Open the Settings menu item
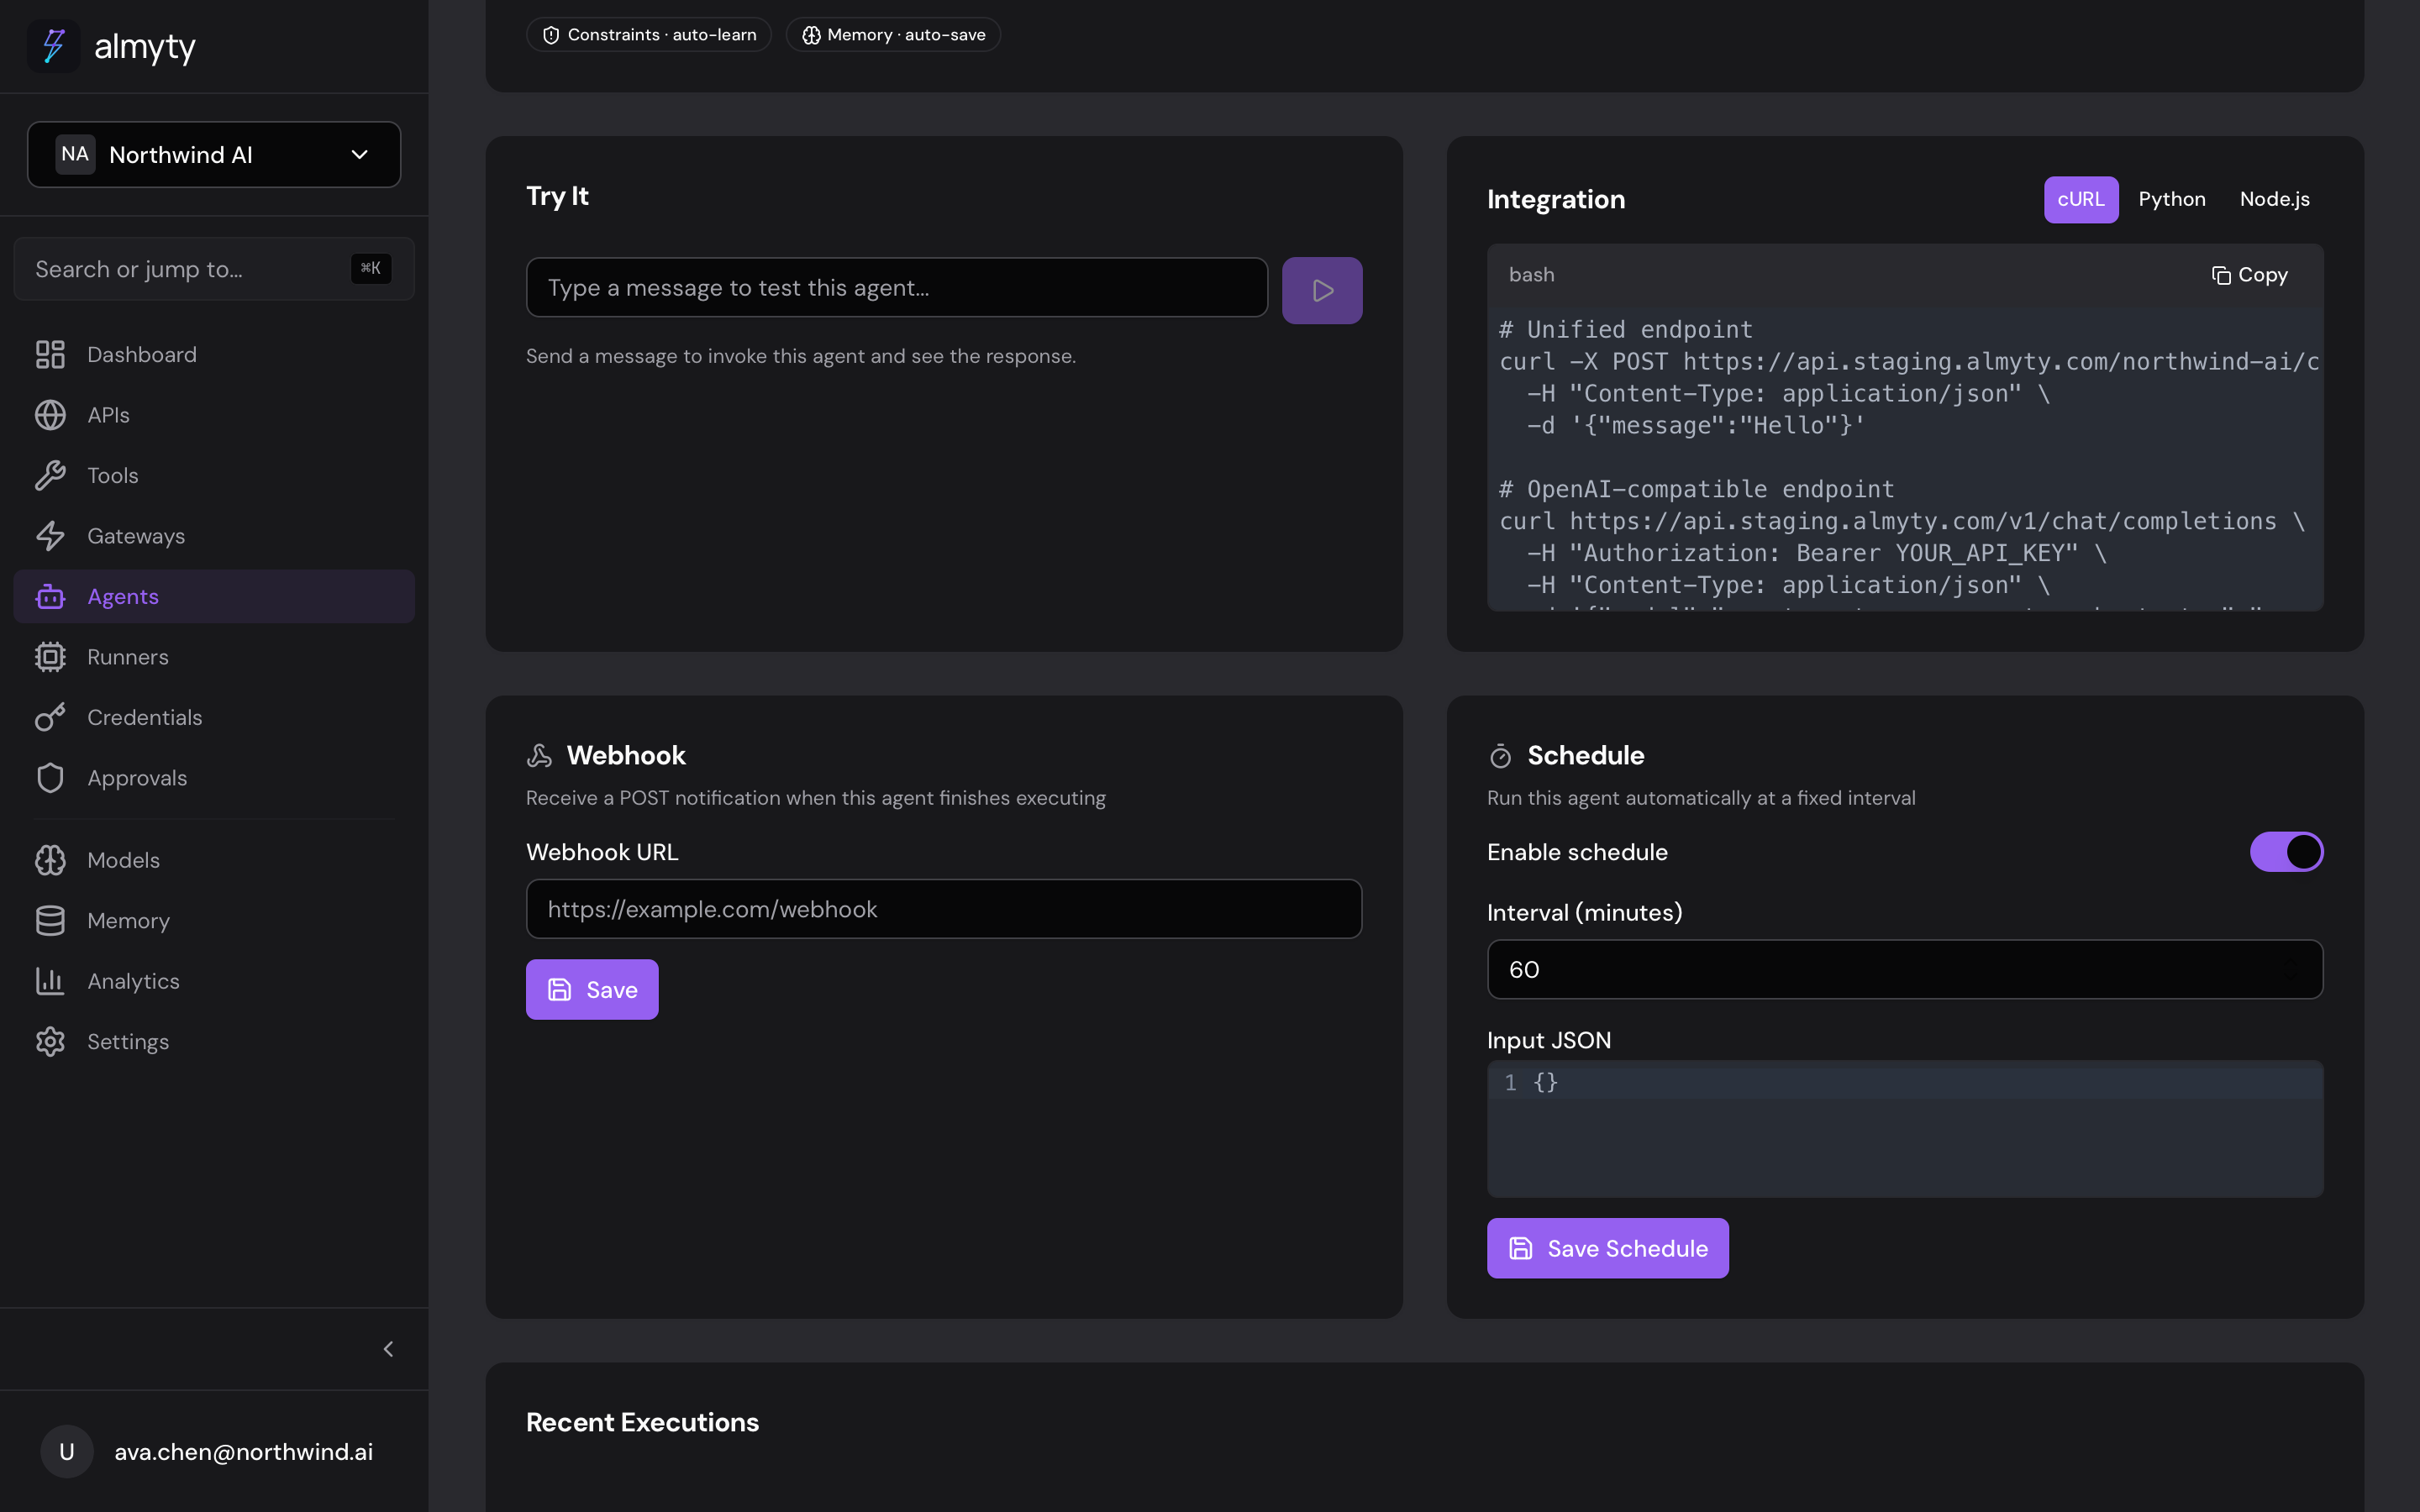Viewport: 2420px width, 1512px height. pyautogui.click(x=214, y=1042)
